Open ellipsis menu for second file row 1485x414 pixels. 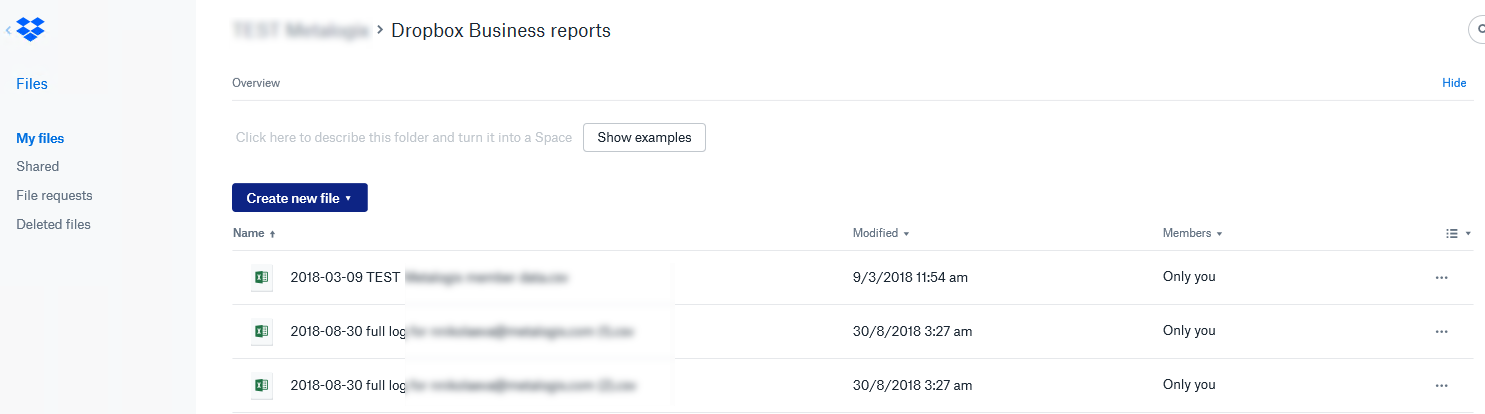tap(1441, 331)
